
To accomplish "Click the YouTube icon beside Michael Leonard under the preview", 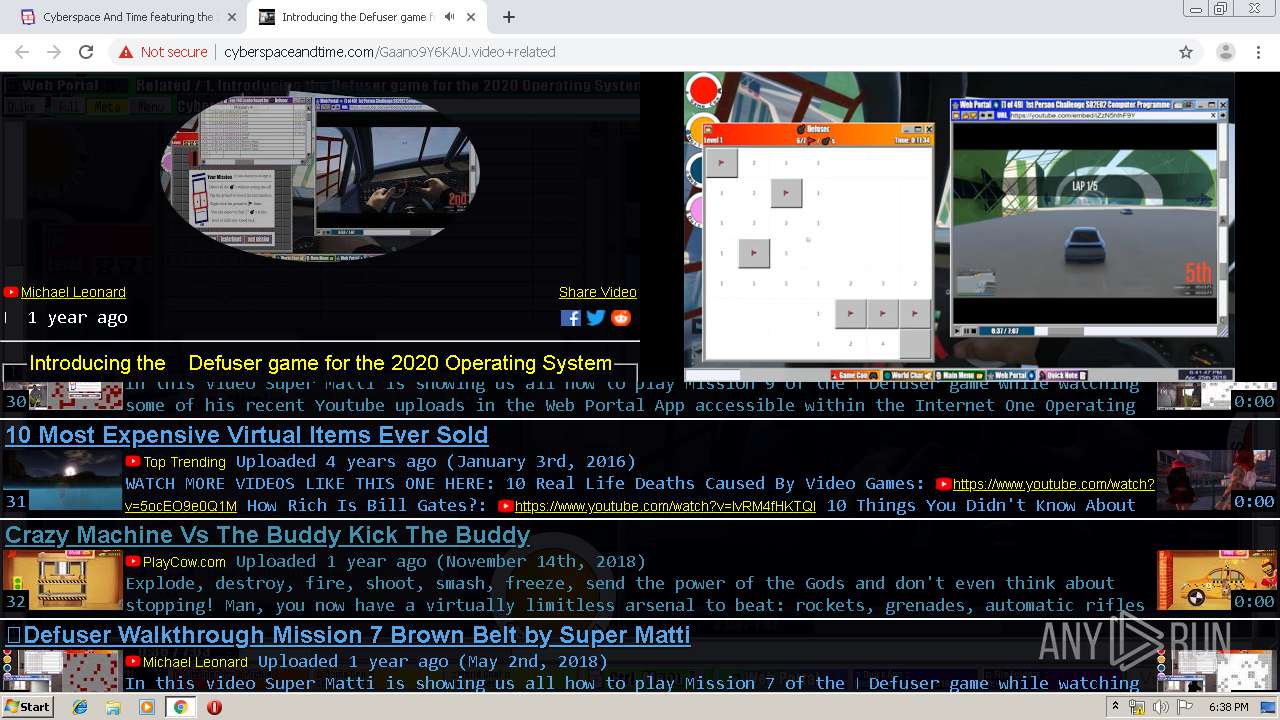I will point(11,292).
